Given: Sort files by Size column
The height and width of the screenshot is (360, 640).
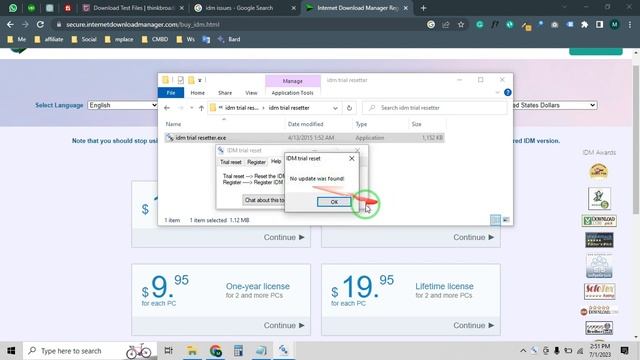Looking at the screenshot, I should [416, 124].
